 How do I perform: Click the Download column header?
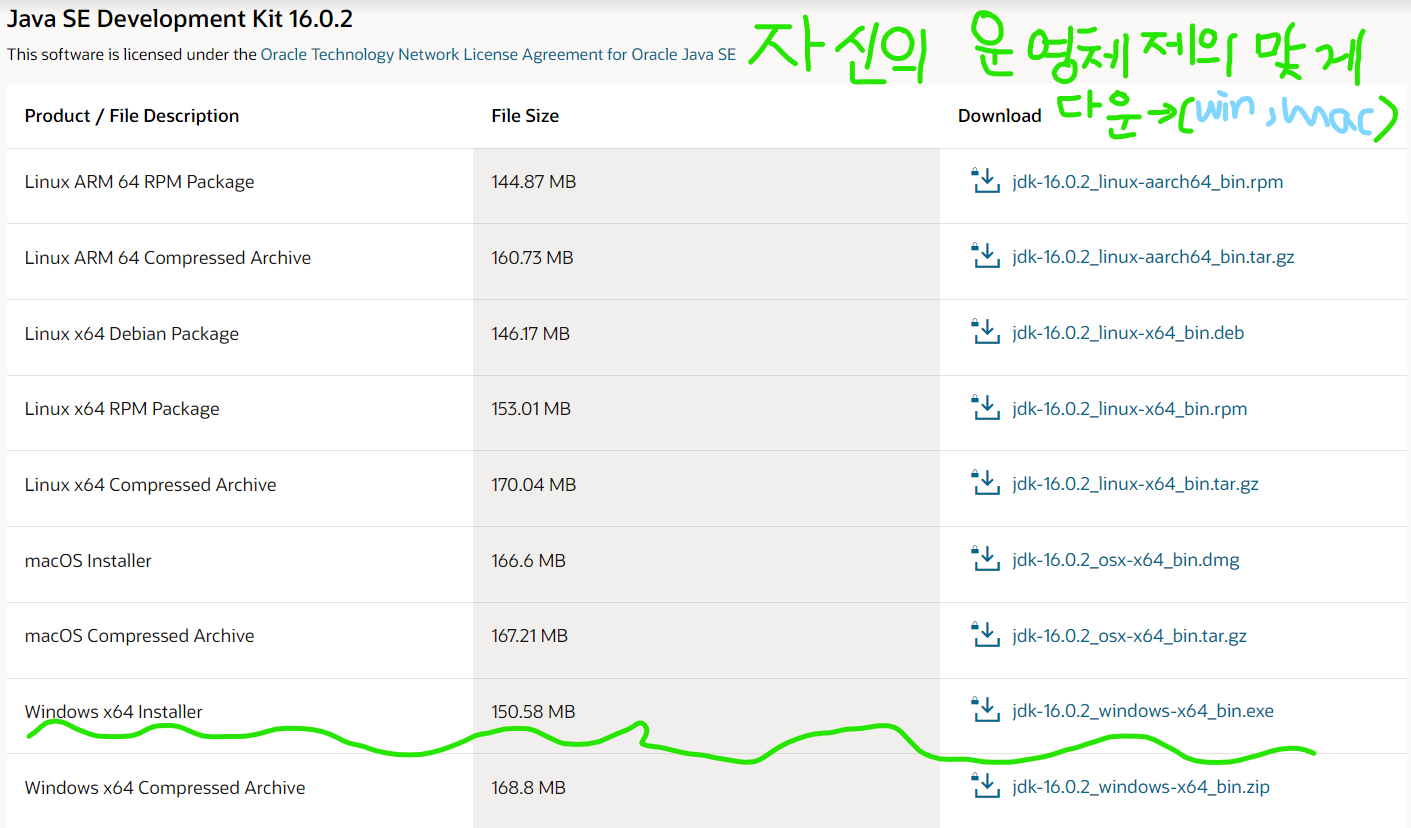pos(1000,116)
